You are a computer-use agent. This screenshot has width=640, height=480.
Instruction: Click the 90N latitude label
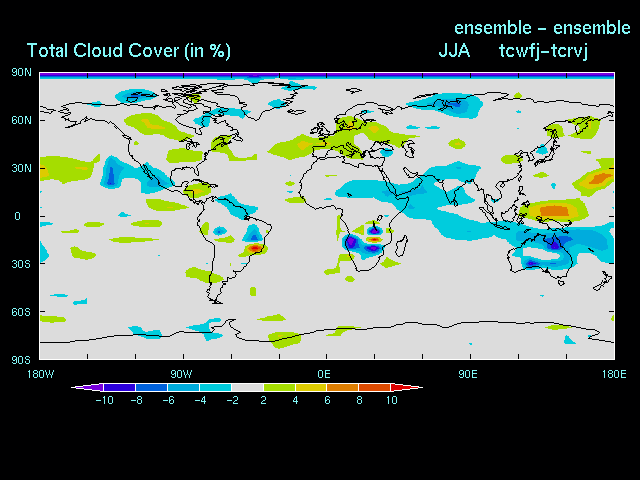tap(21, 73)
